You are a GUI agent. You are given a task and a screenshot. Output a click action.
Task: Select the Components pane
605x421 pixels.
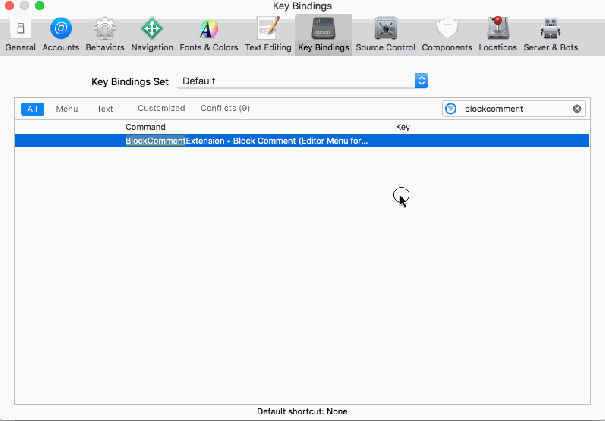point(447,33)
